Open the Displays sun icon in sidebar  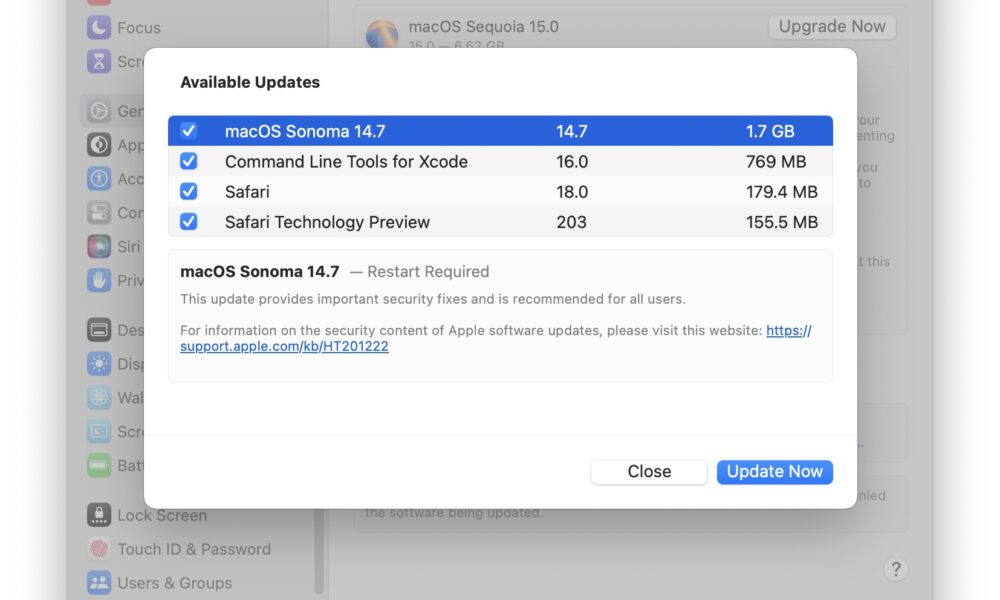pos(99,363)
